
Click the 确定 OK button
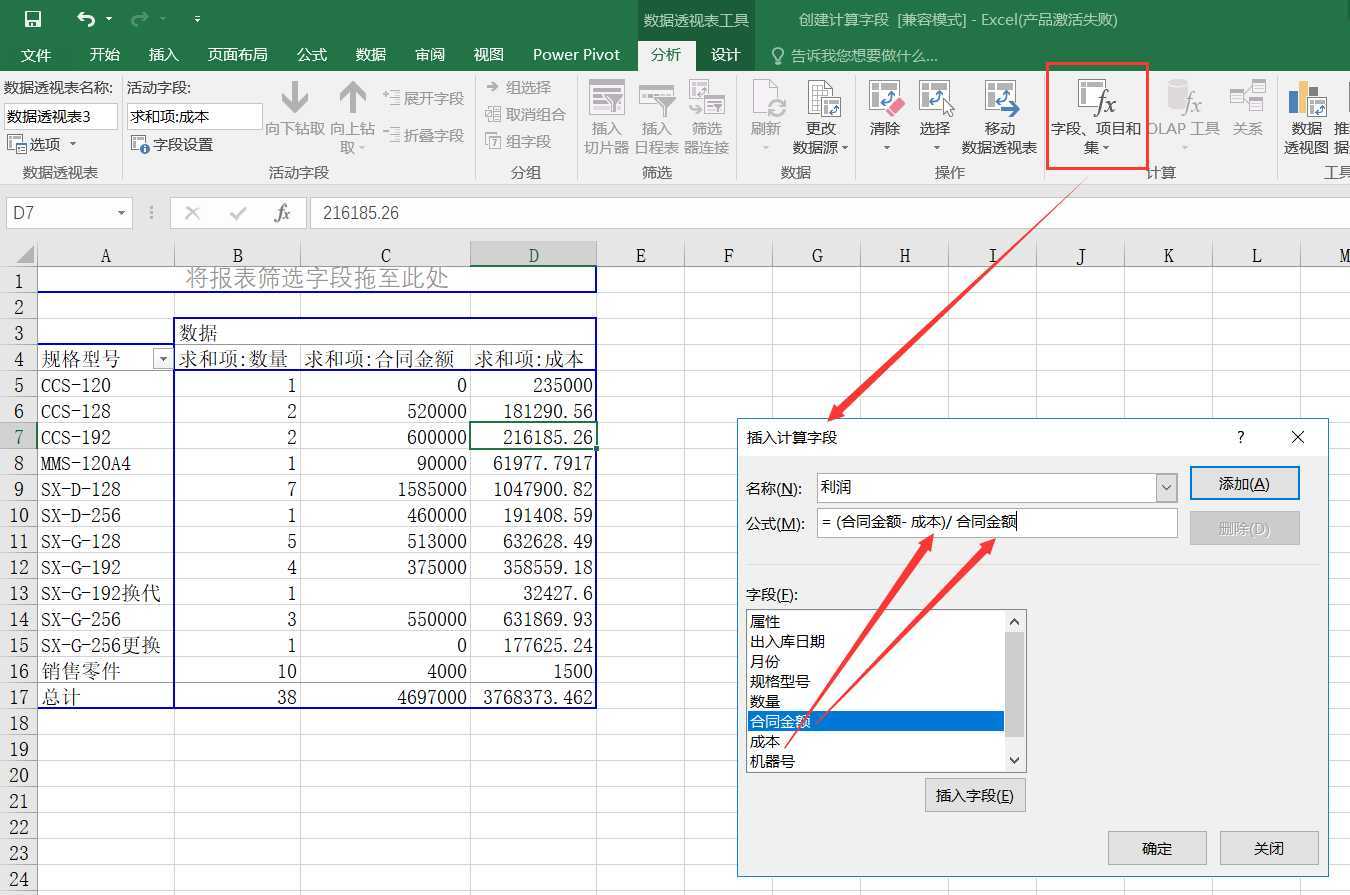pyautogui.click(x=1157, y=848)
